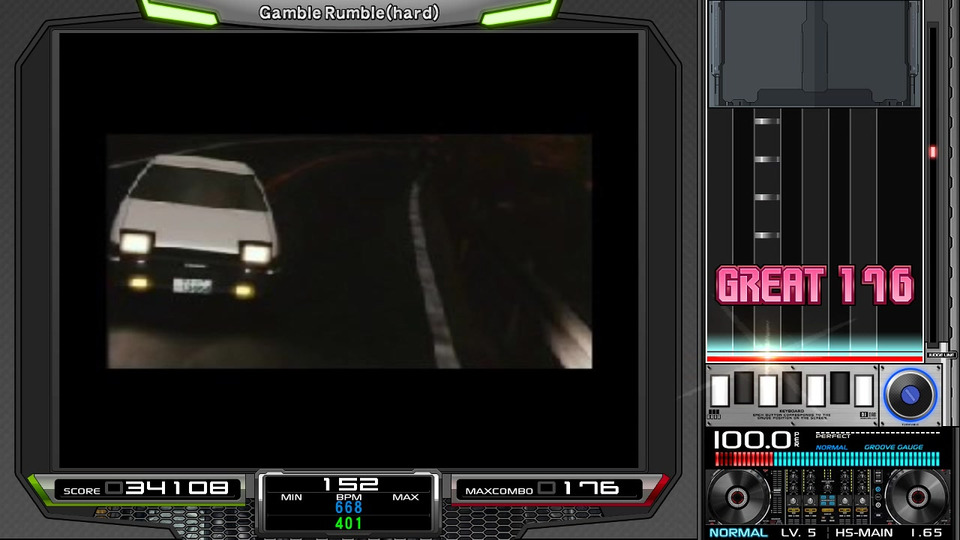
Task: Click the 'PERFECT' label above gauge
Action: 833,436
